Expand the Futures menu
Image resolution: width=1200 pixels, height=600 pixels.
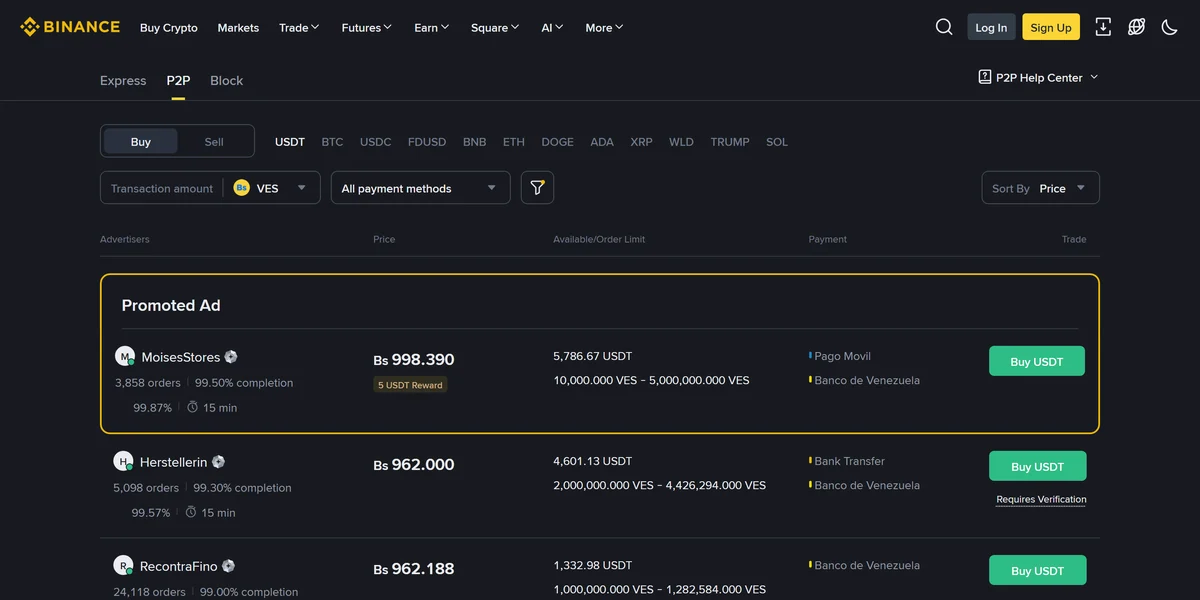tap(366, 27)
